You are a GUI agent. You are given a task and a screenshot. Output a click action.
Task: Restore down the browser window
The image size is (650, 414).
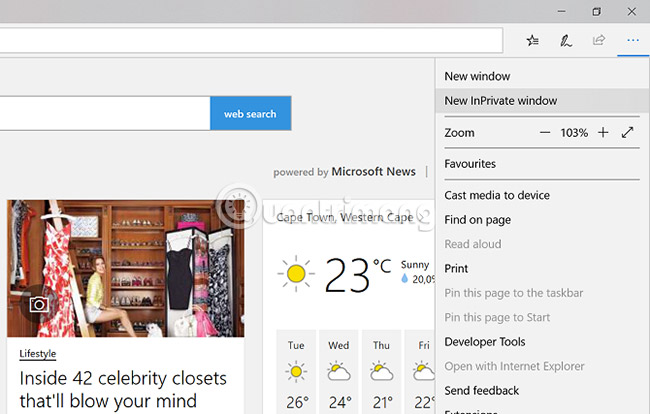pyautogui.click(x=597, y=12)
